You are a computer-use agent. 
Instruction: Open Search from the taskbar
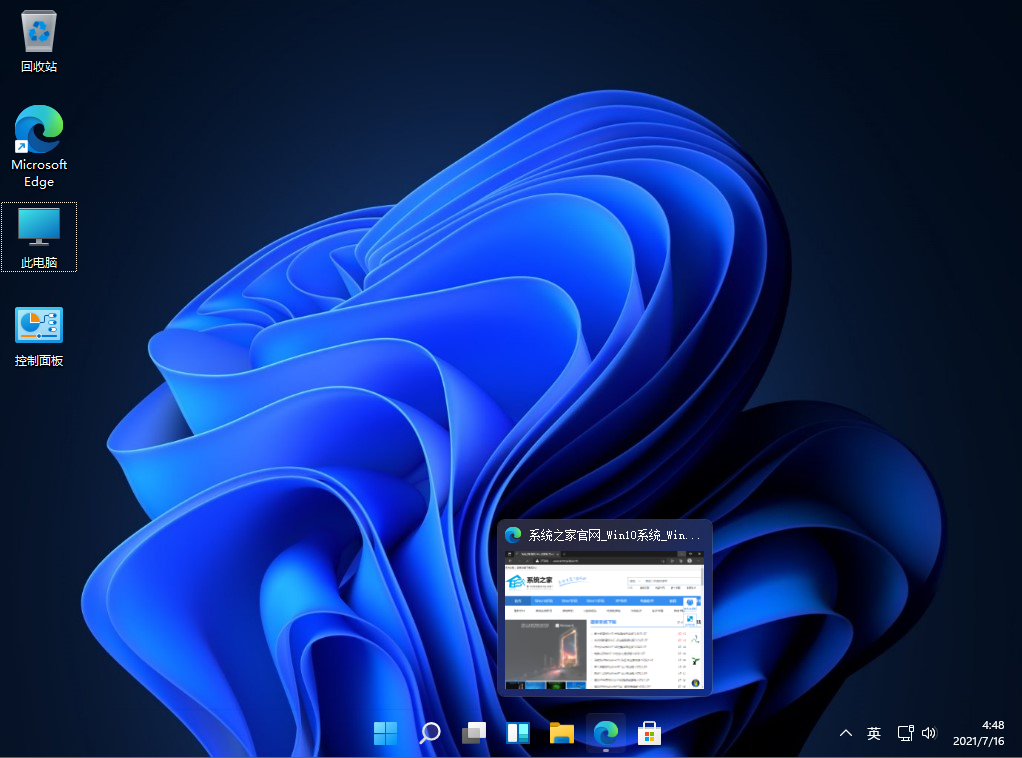(429, 733)
